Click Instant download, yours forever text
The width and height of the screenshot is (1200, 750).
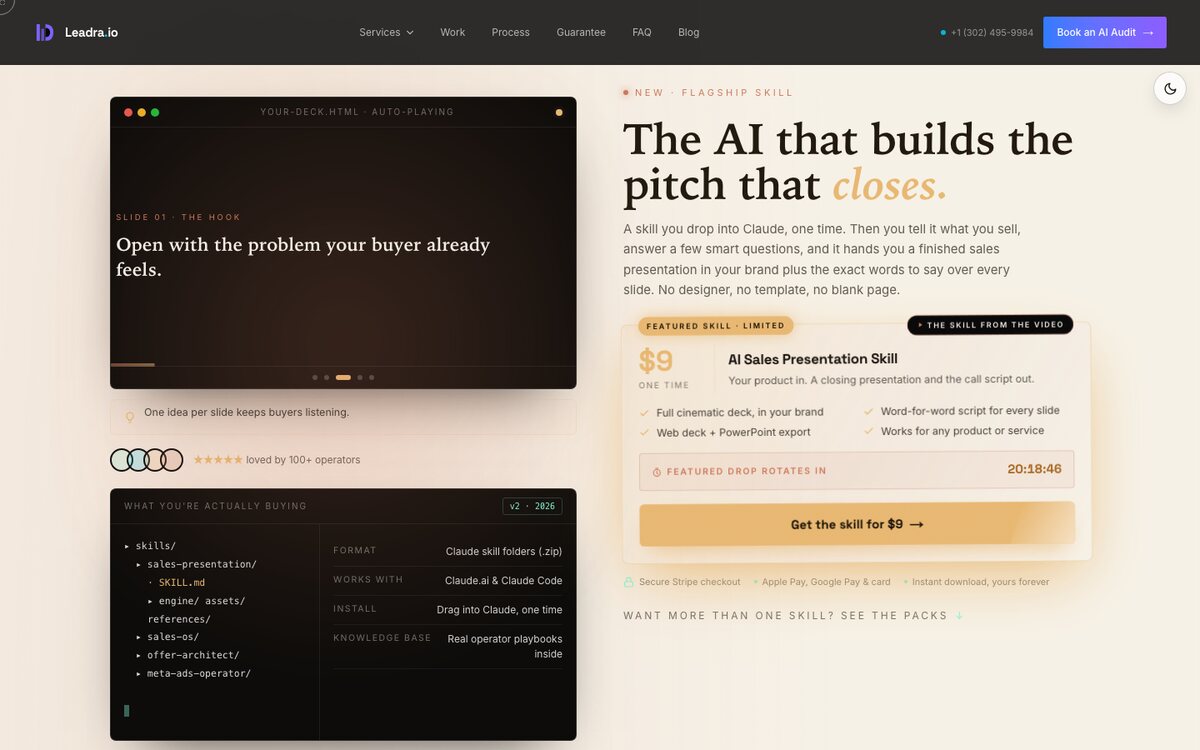981,582
